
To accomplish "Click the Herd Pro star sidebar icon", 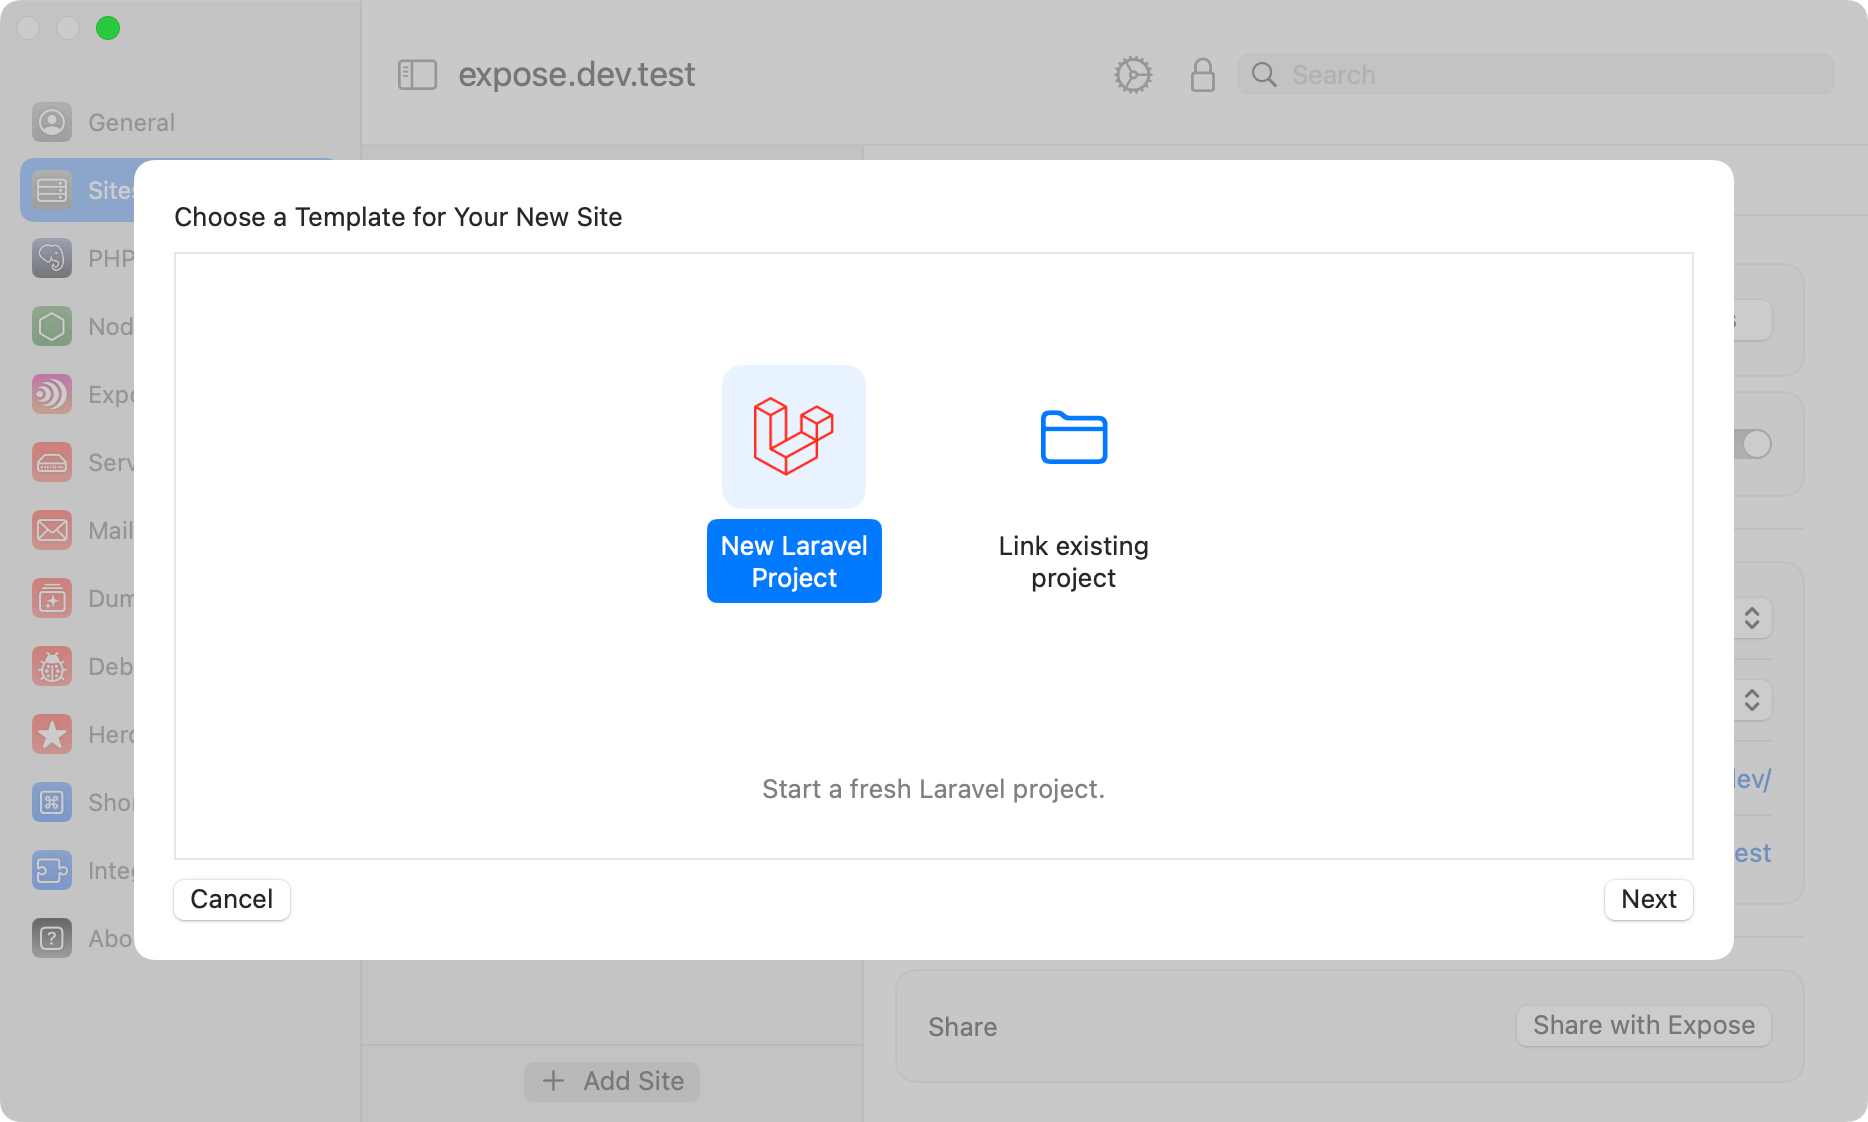I will (52, 734).
